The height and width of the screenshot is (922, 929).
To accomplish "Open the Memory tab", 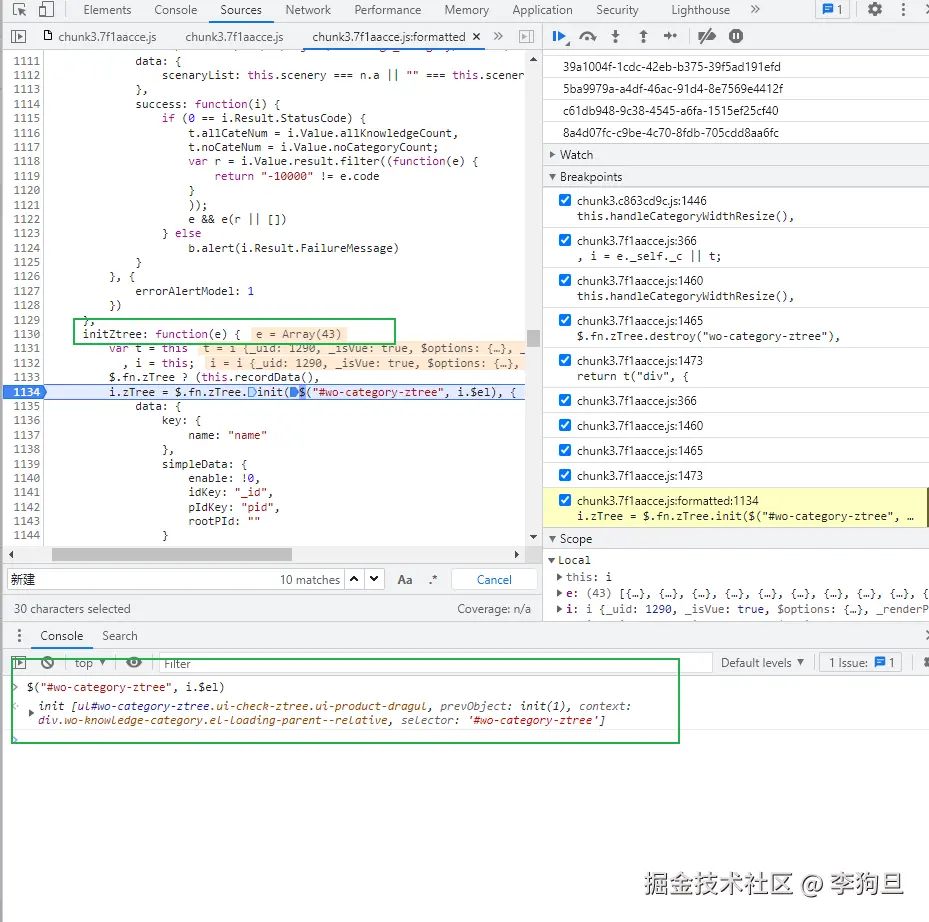I will tap(467, 10).
